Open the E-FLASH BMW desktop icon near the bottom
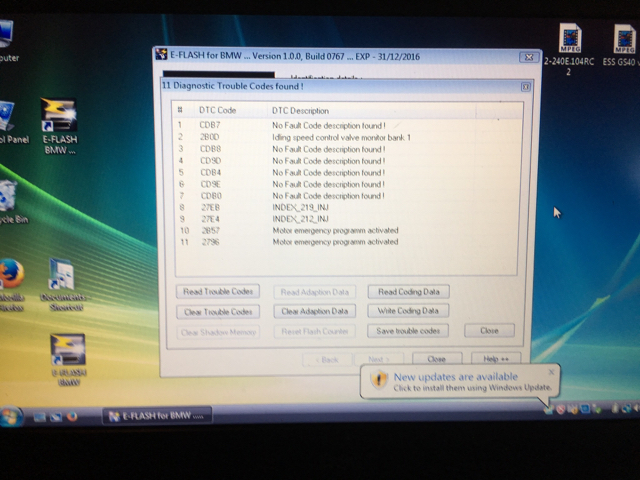 click(x=68, y=360)
